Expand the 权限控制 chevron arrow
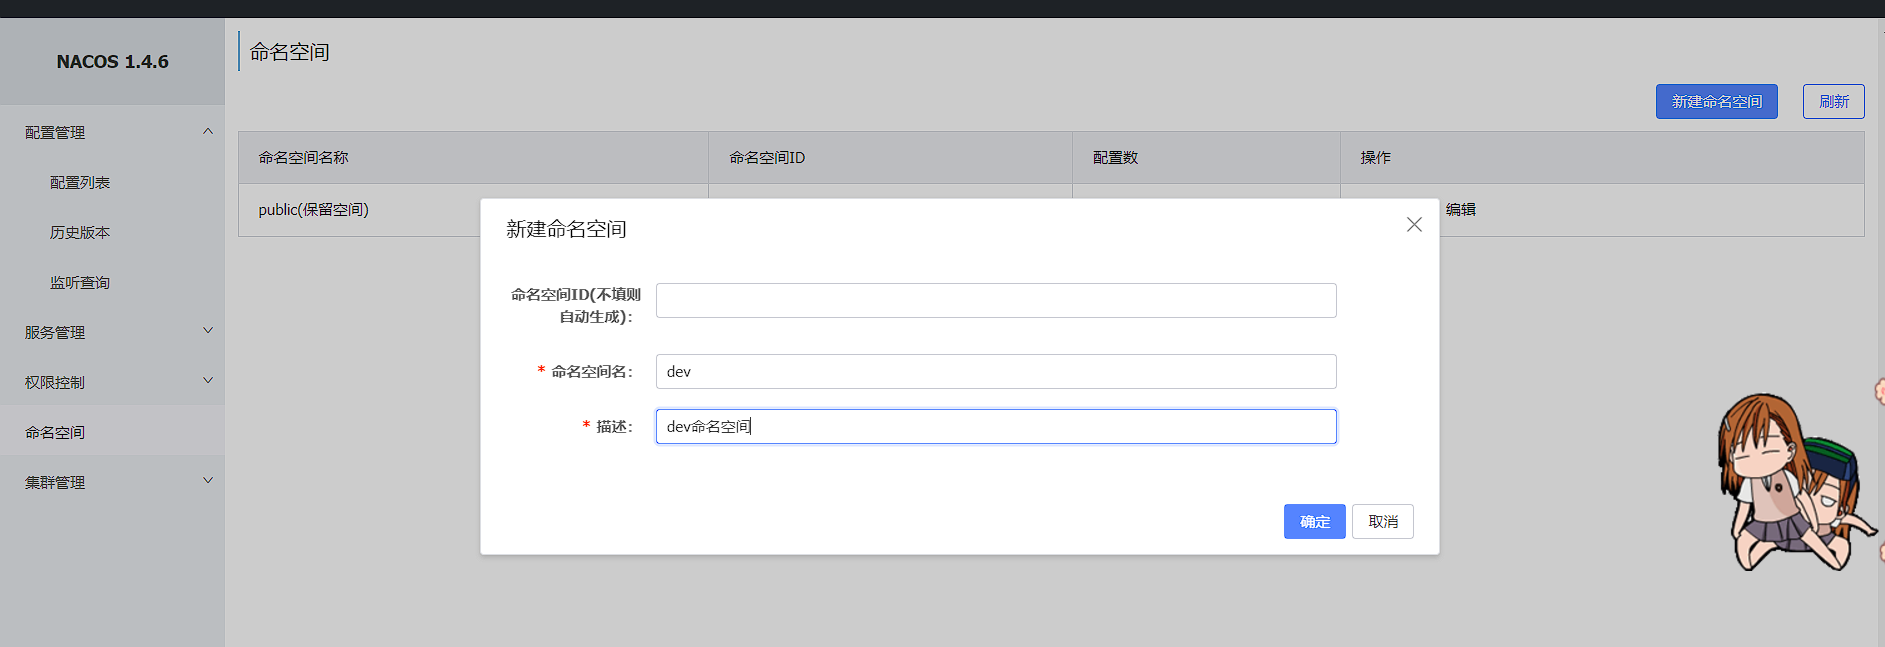This screenshot has height=647, width=1885. (208, 381)
